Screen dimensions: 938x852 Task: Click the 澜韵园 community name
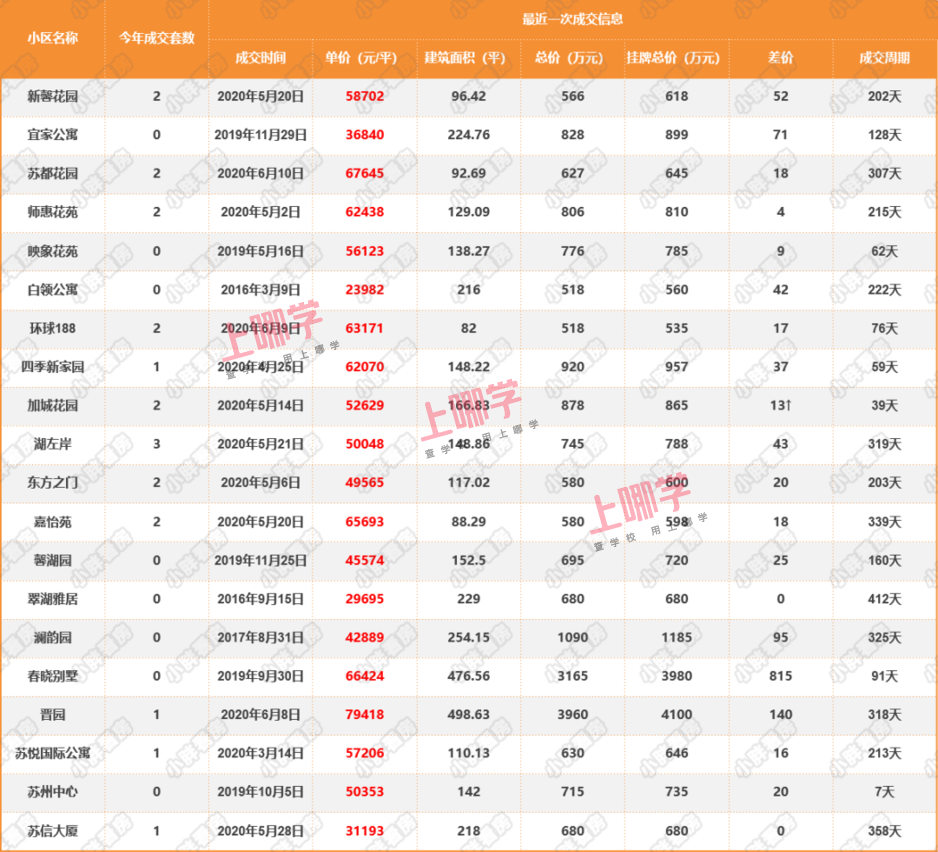pos(53,638)
